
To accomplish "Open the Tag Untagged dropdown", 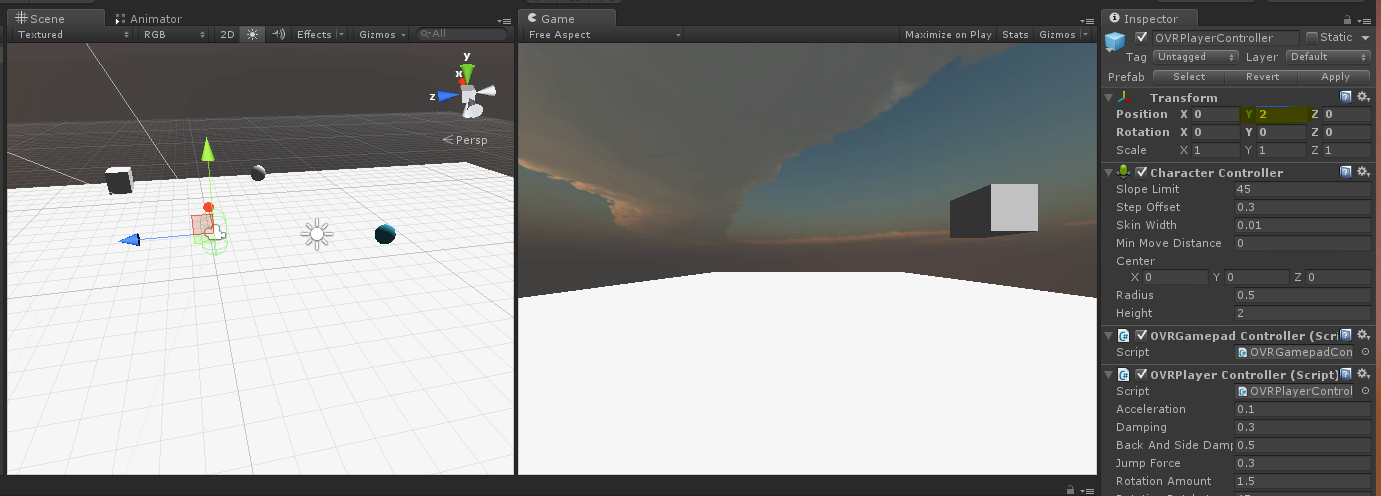I will click(1196, 57).
